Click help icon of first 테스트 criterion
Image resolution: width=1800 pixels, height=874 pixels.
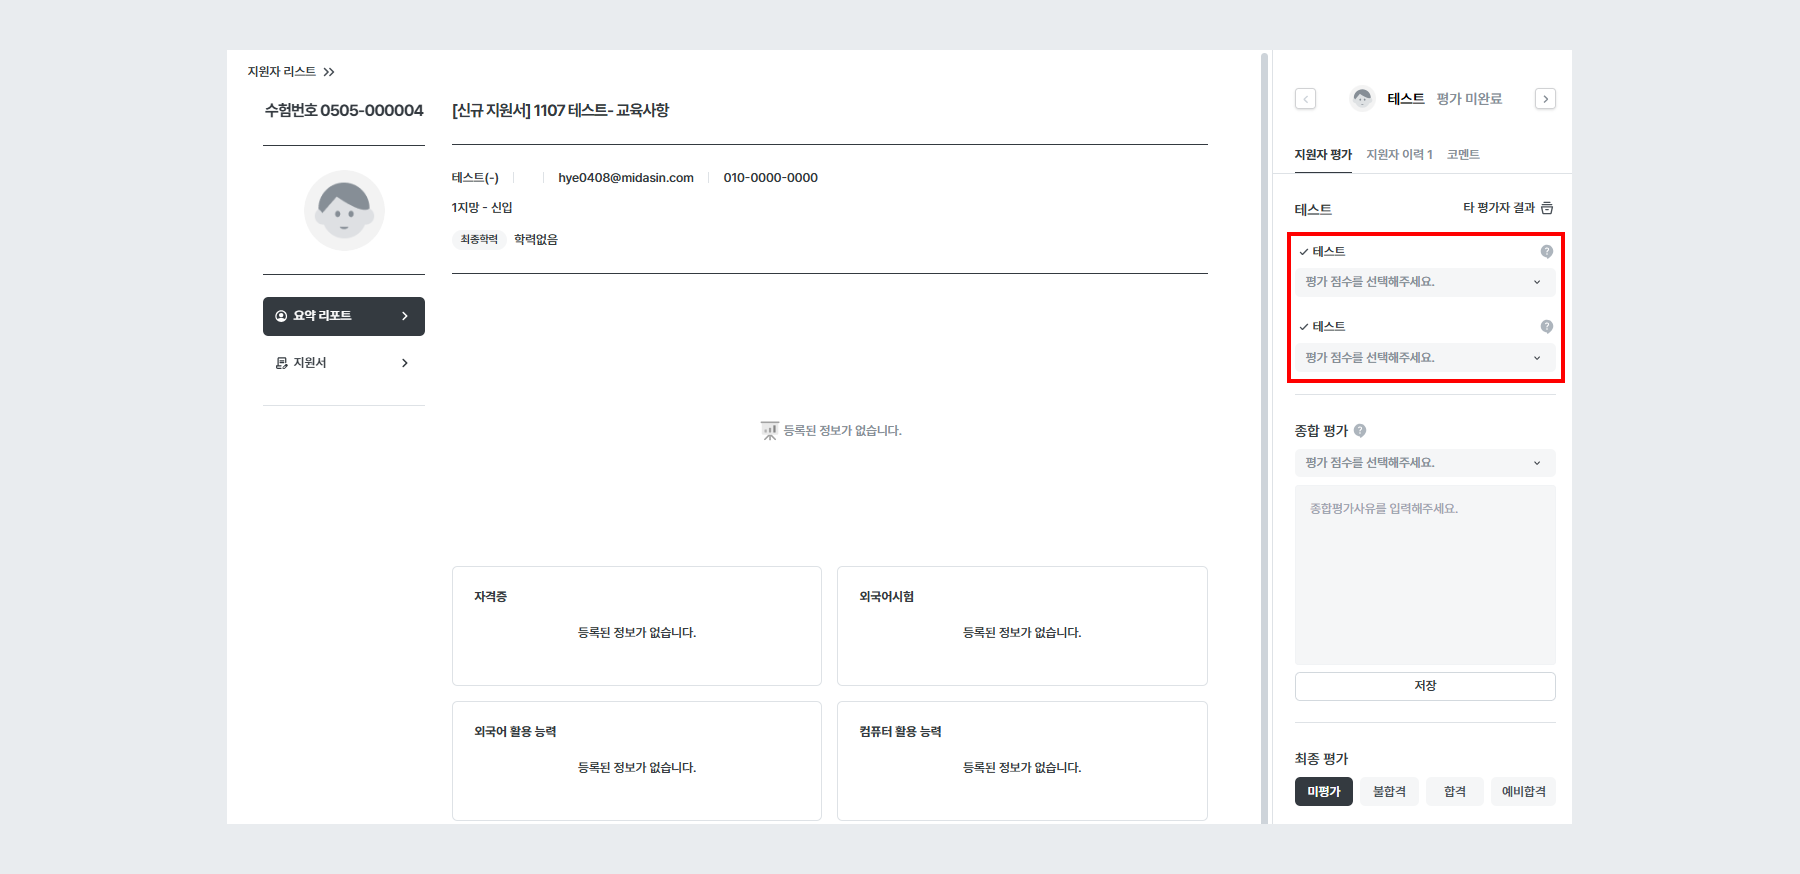click(x=1547, y=251)
